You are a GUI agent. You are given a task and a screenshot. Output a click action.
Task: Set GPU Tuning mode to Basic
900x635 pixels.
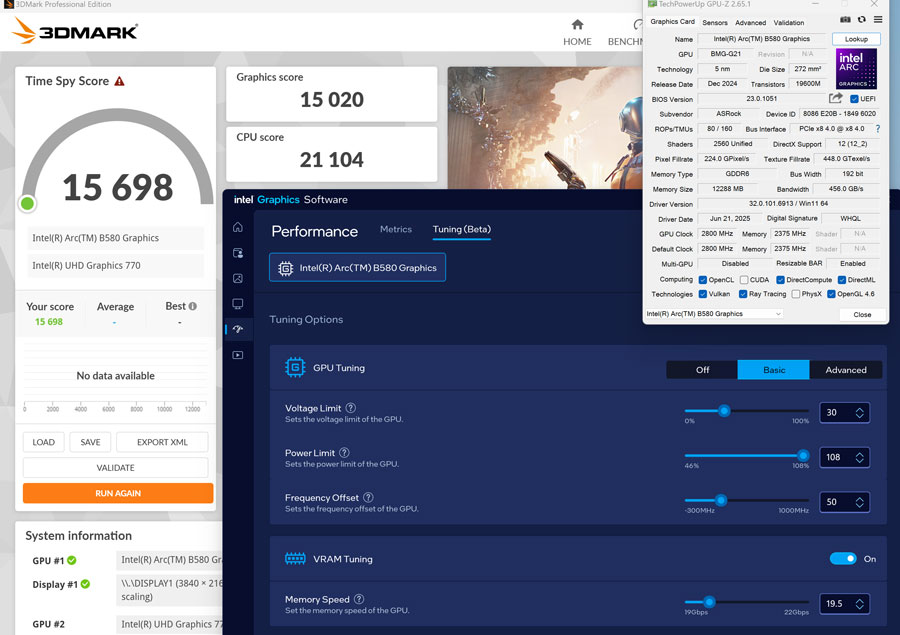[x=774, y=370]
